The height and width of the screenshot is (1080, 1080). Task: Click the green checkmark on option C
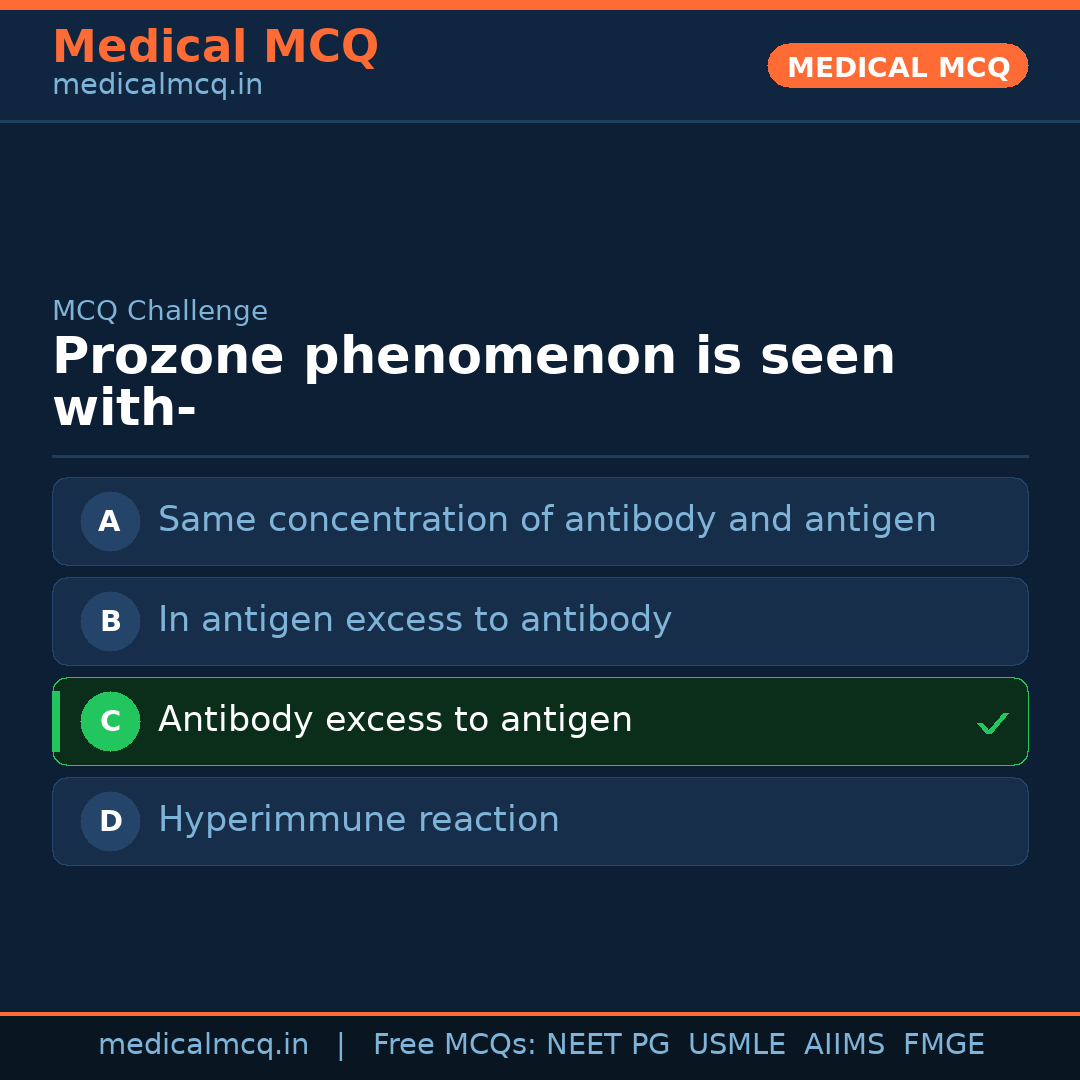(992, 723)
